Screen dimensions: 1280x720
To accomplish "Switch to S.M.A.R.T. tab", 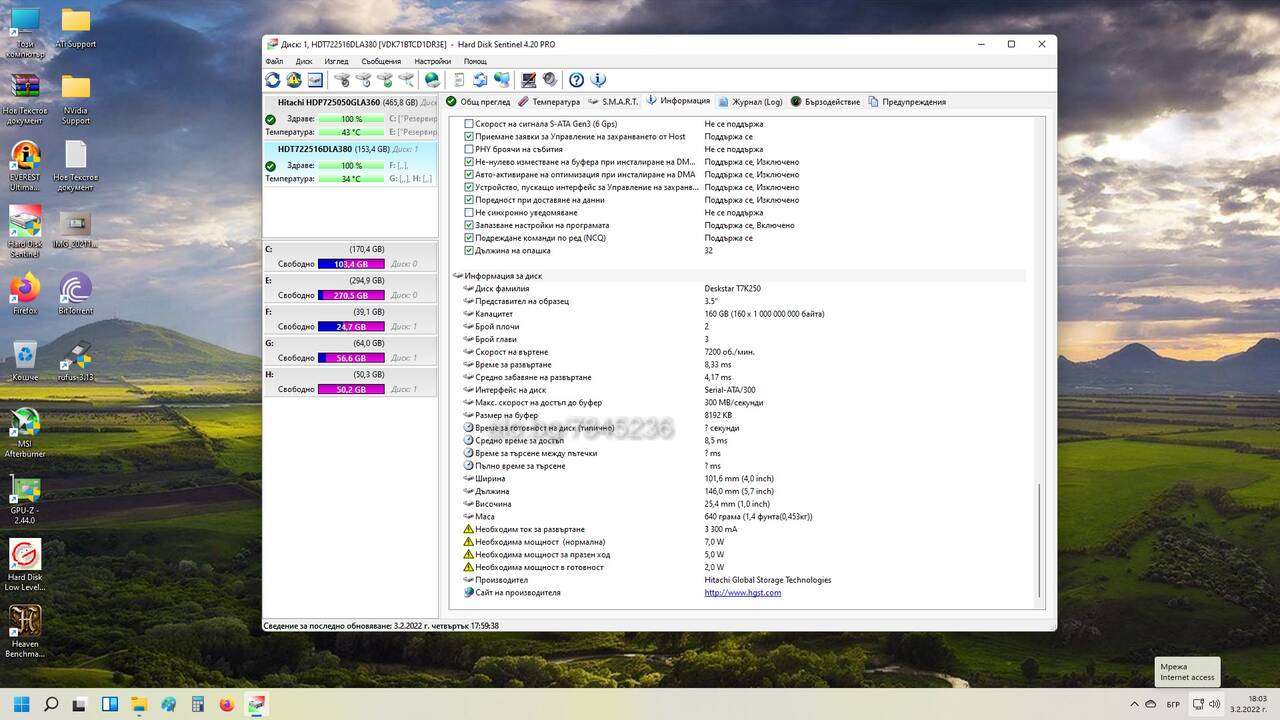I will click(613, 102).
